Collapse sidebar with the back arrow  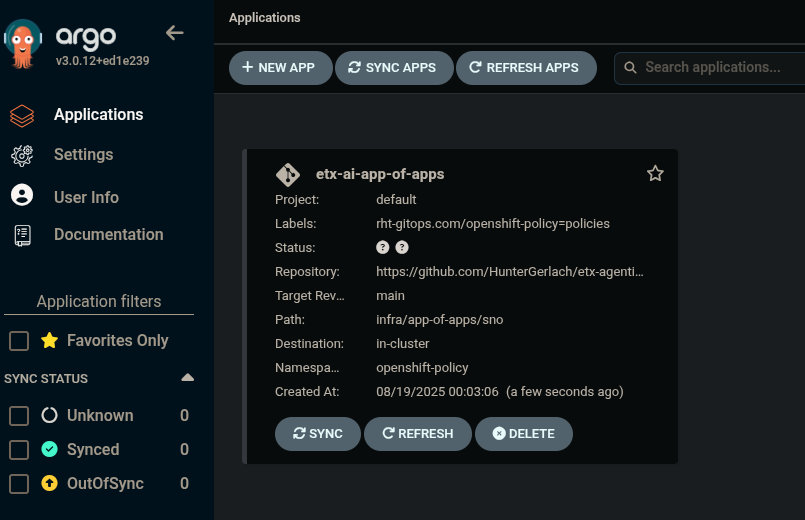tap(175, 33)
